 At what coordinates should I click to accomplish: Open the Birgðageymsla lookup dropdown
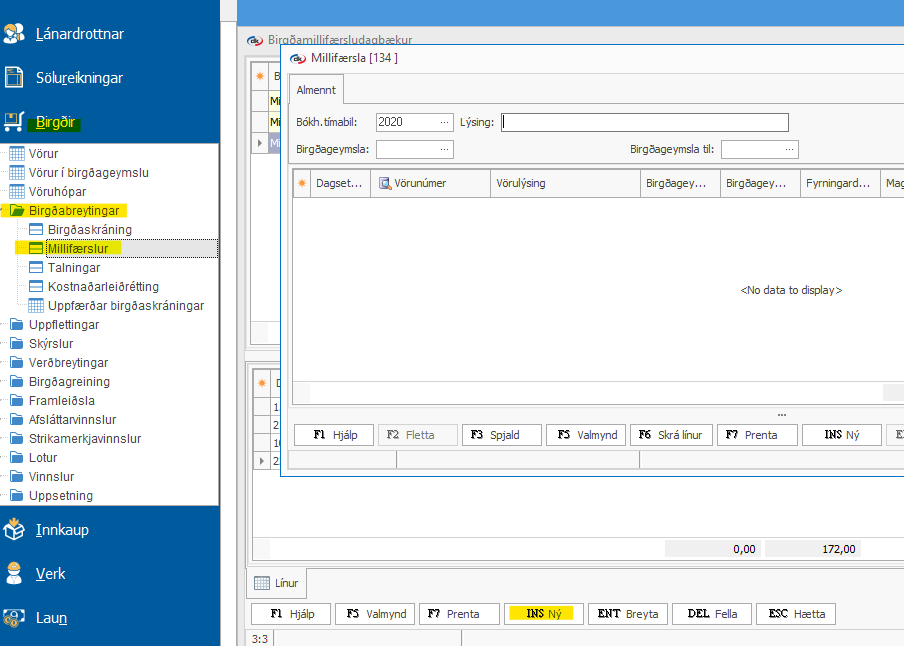click(x=444, y=149)
